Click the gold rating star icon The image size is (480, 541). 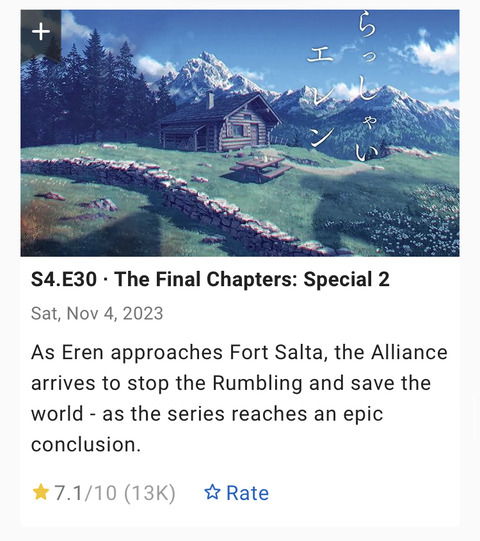click(40, 492)
